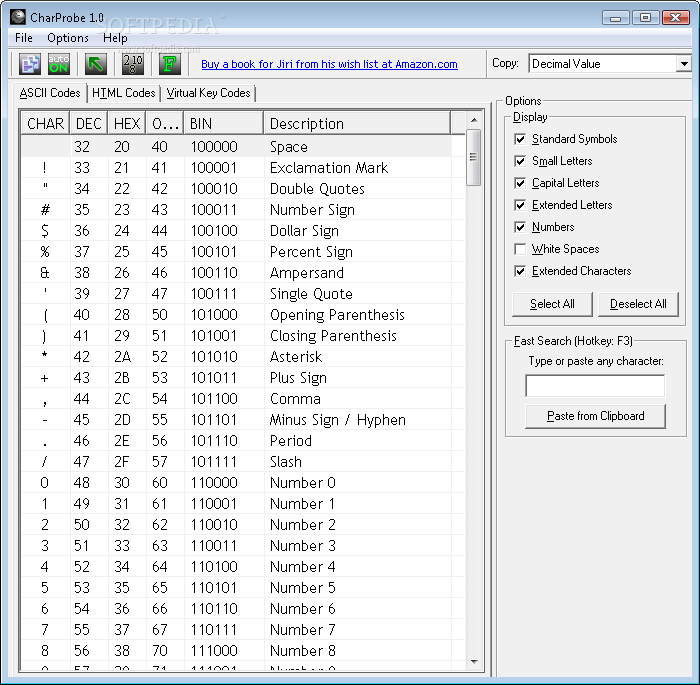Screen dimensions: 700x685
Task: Click the copy-to-clipboard toolbar icon
Action: click(x=30, y=64)
